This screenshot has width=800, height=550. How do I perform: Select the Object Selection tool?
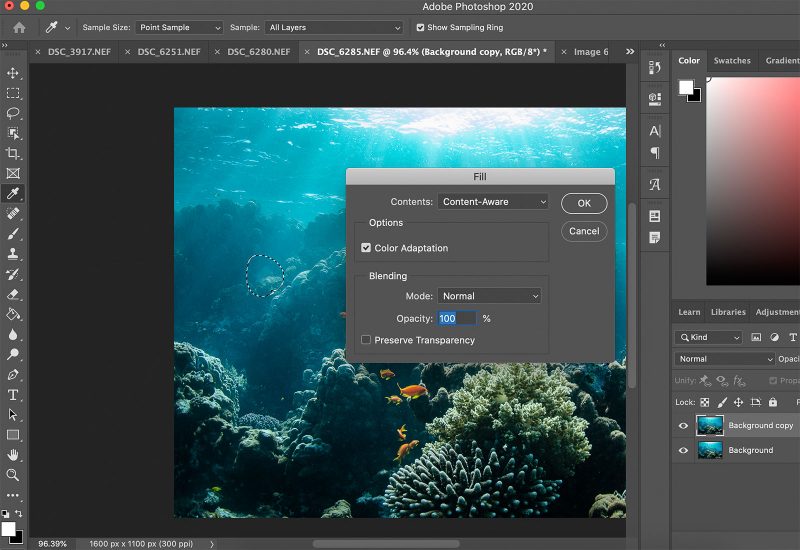(13, 133)
